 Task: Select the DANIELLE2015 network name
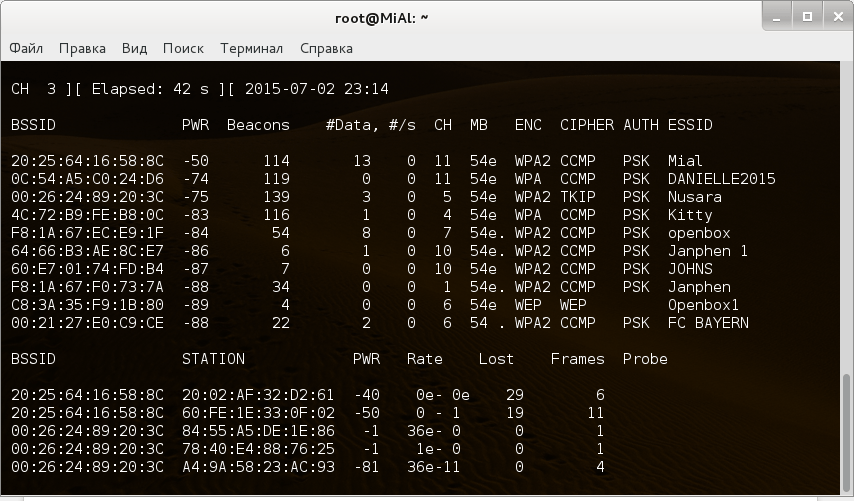(721, 179)
